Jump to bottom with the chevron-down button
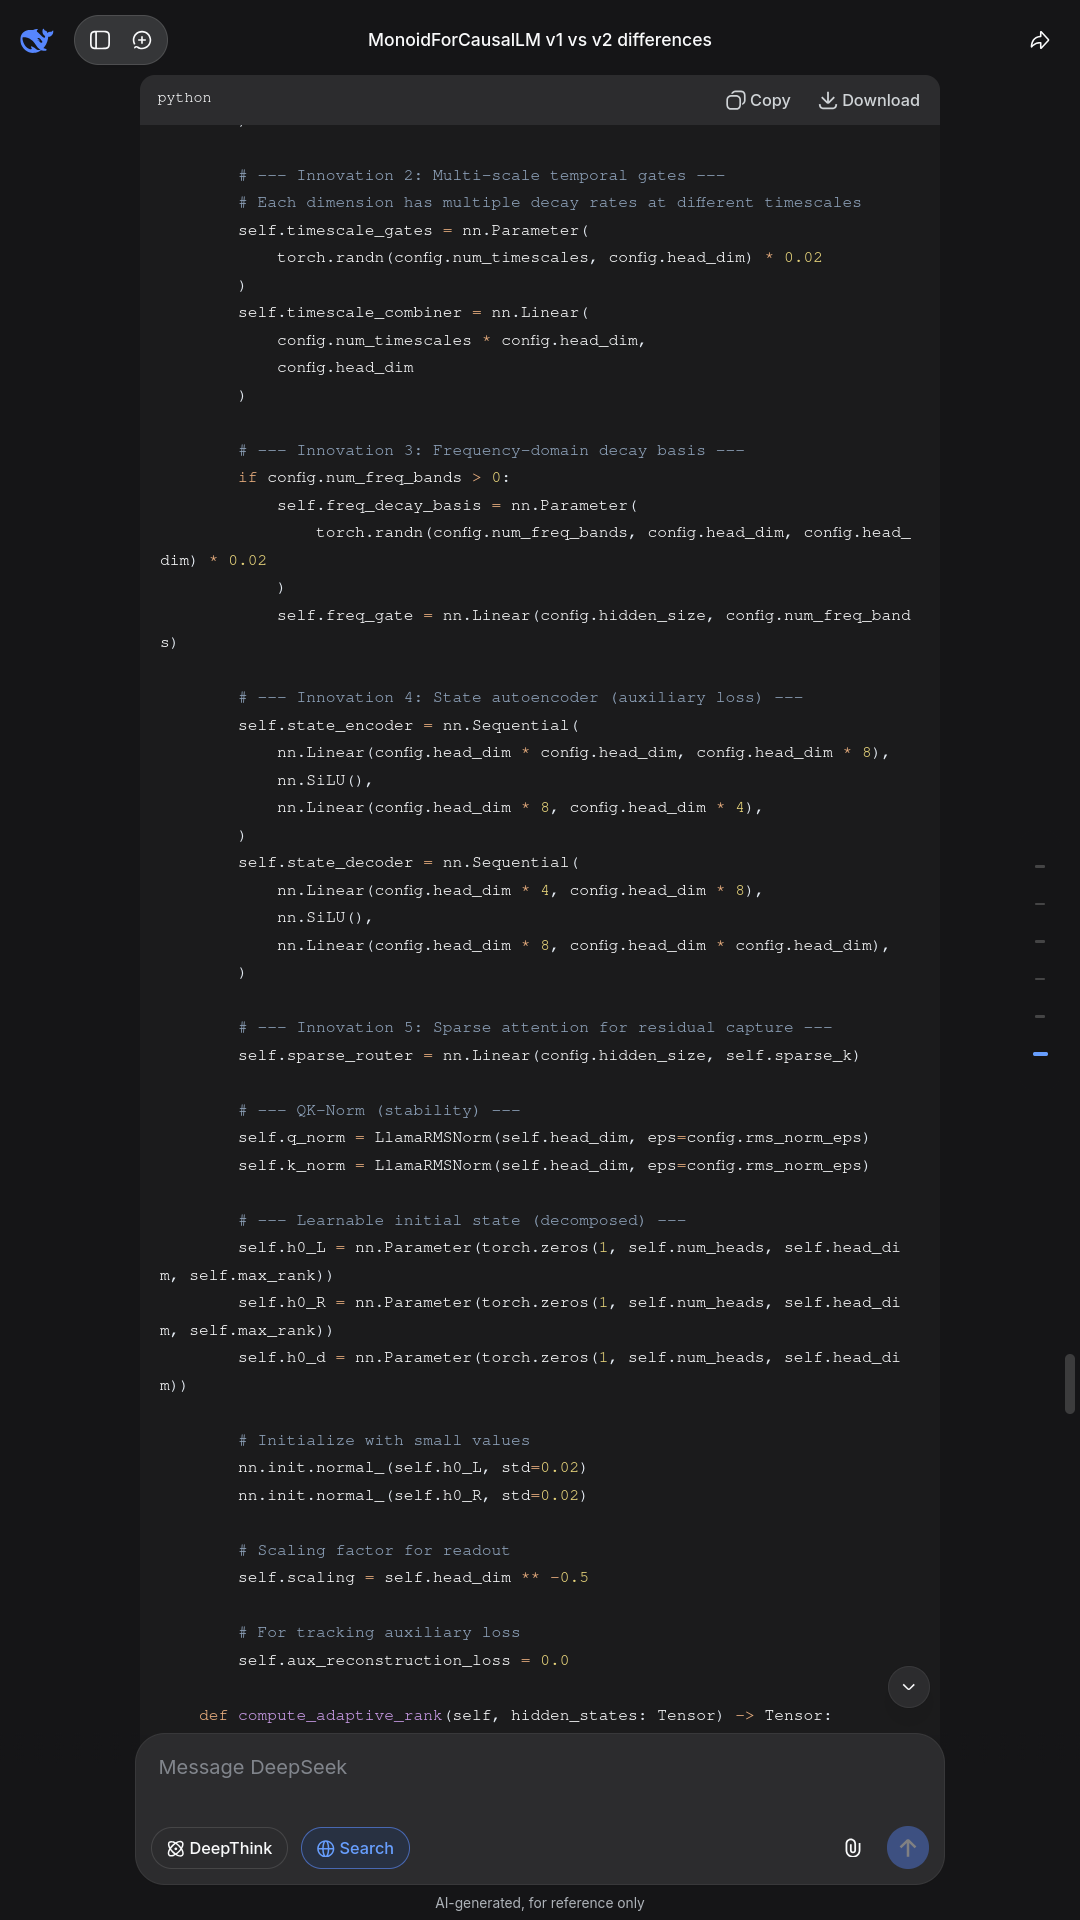The width and height of the screenshot is (1080, 1920). point(908,1687)
